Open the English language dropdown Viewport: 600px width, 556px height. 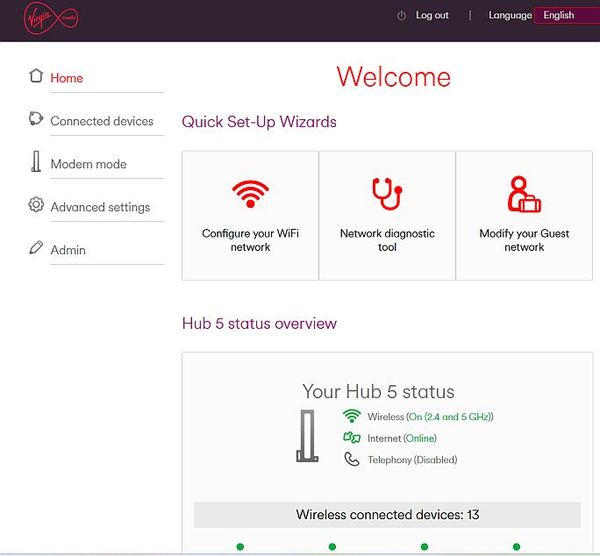[x=567, y=15]
